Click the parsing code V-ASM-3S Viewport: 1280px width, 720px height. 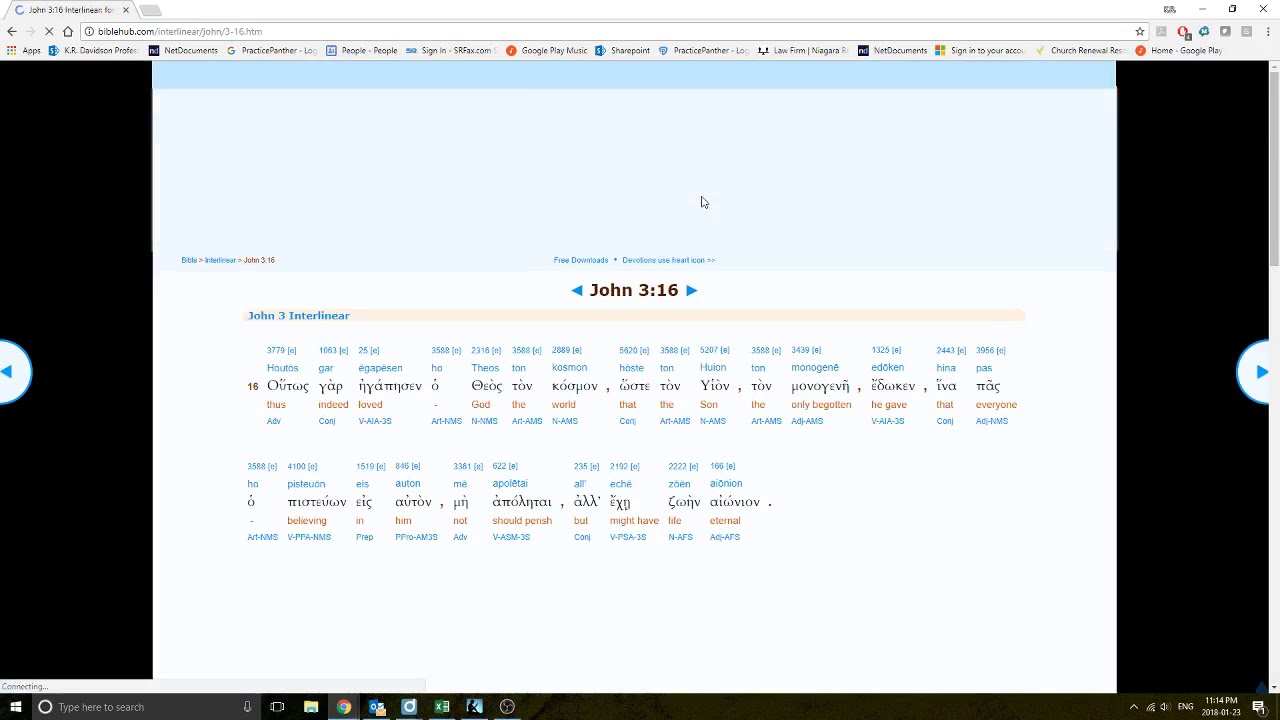pos(511,538)
